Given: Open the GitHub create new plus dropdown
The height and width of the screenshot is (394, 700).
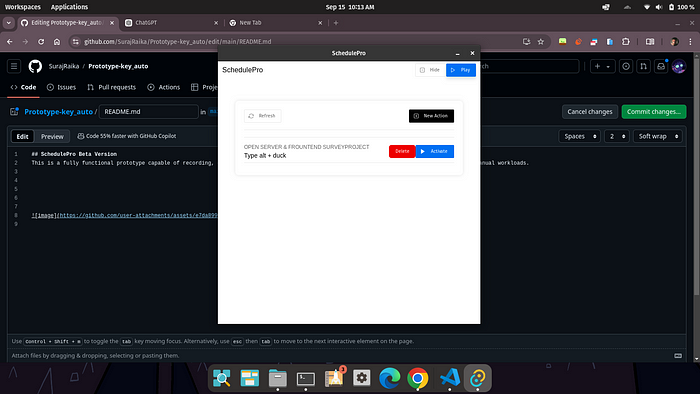Looking at the screenshot, I should 602,66.
